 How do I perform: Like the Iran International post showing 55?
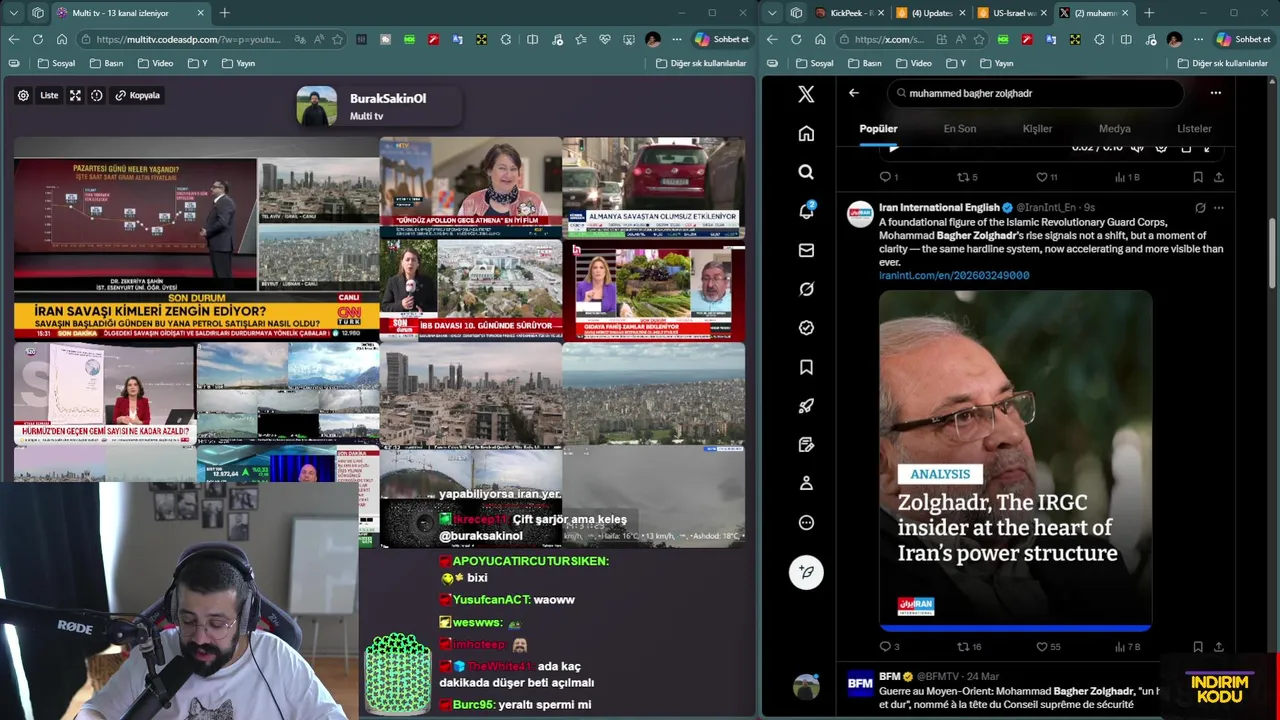tap(1048, 647)
